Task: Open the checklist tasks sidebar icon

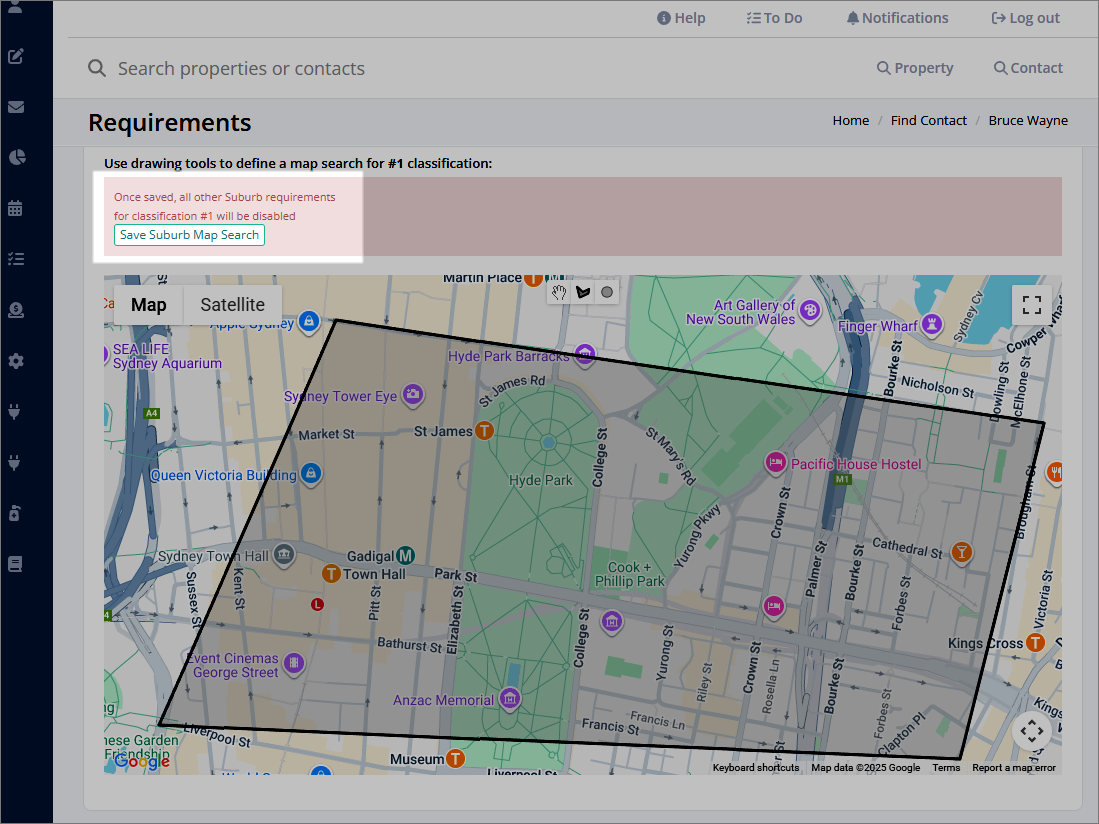Action: (16, 259)
